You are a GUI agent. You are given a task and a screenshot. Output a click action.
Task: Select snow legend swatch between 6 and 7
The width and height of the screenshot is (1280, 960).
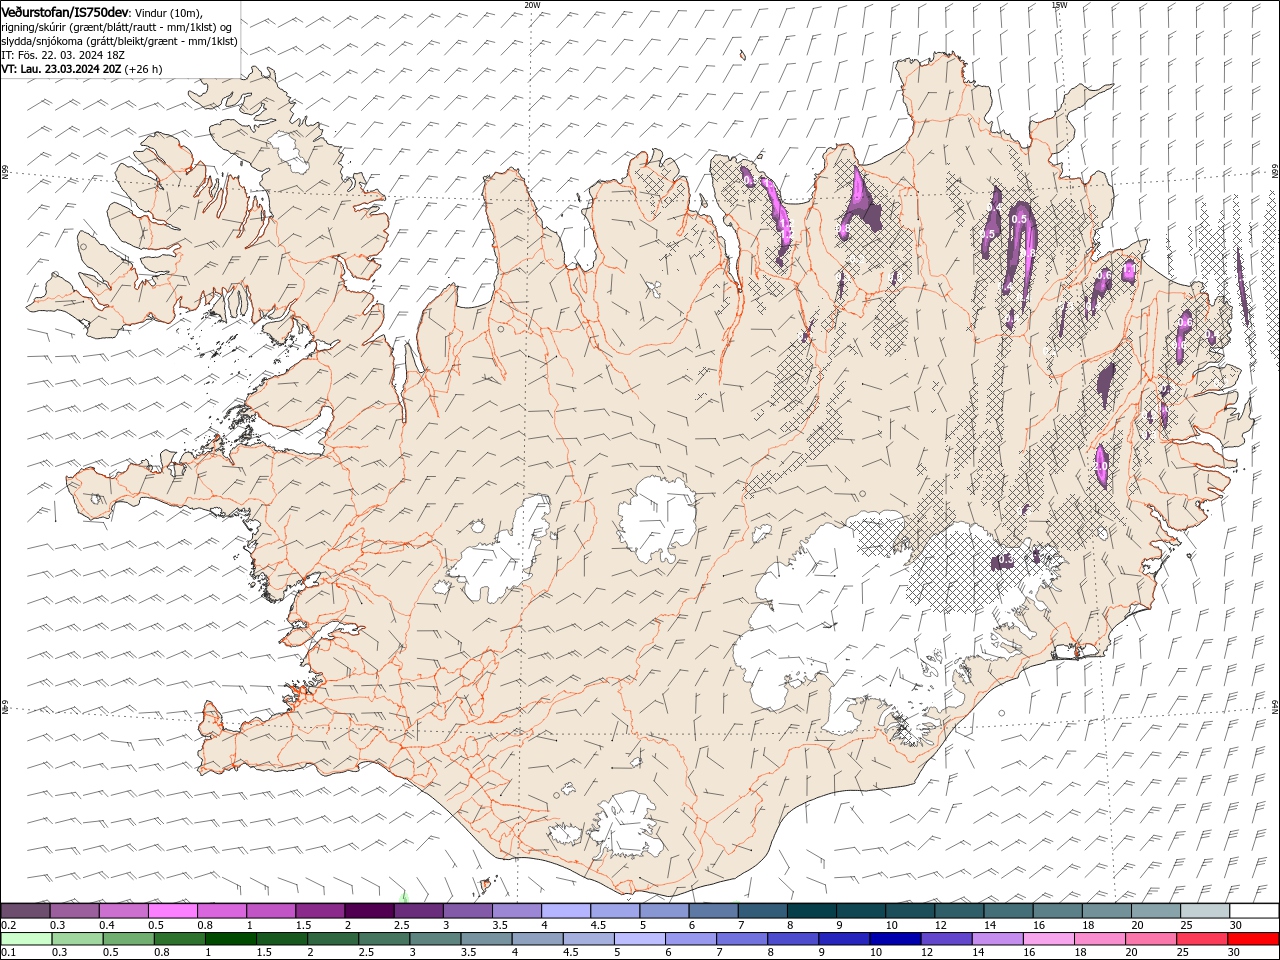point(713,911)
